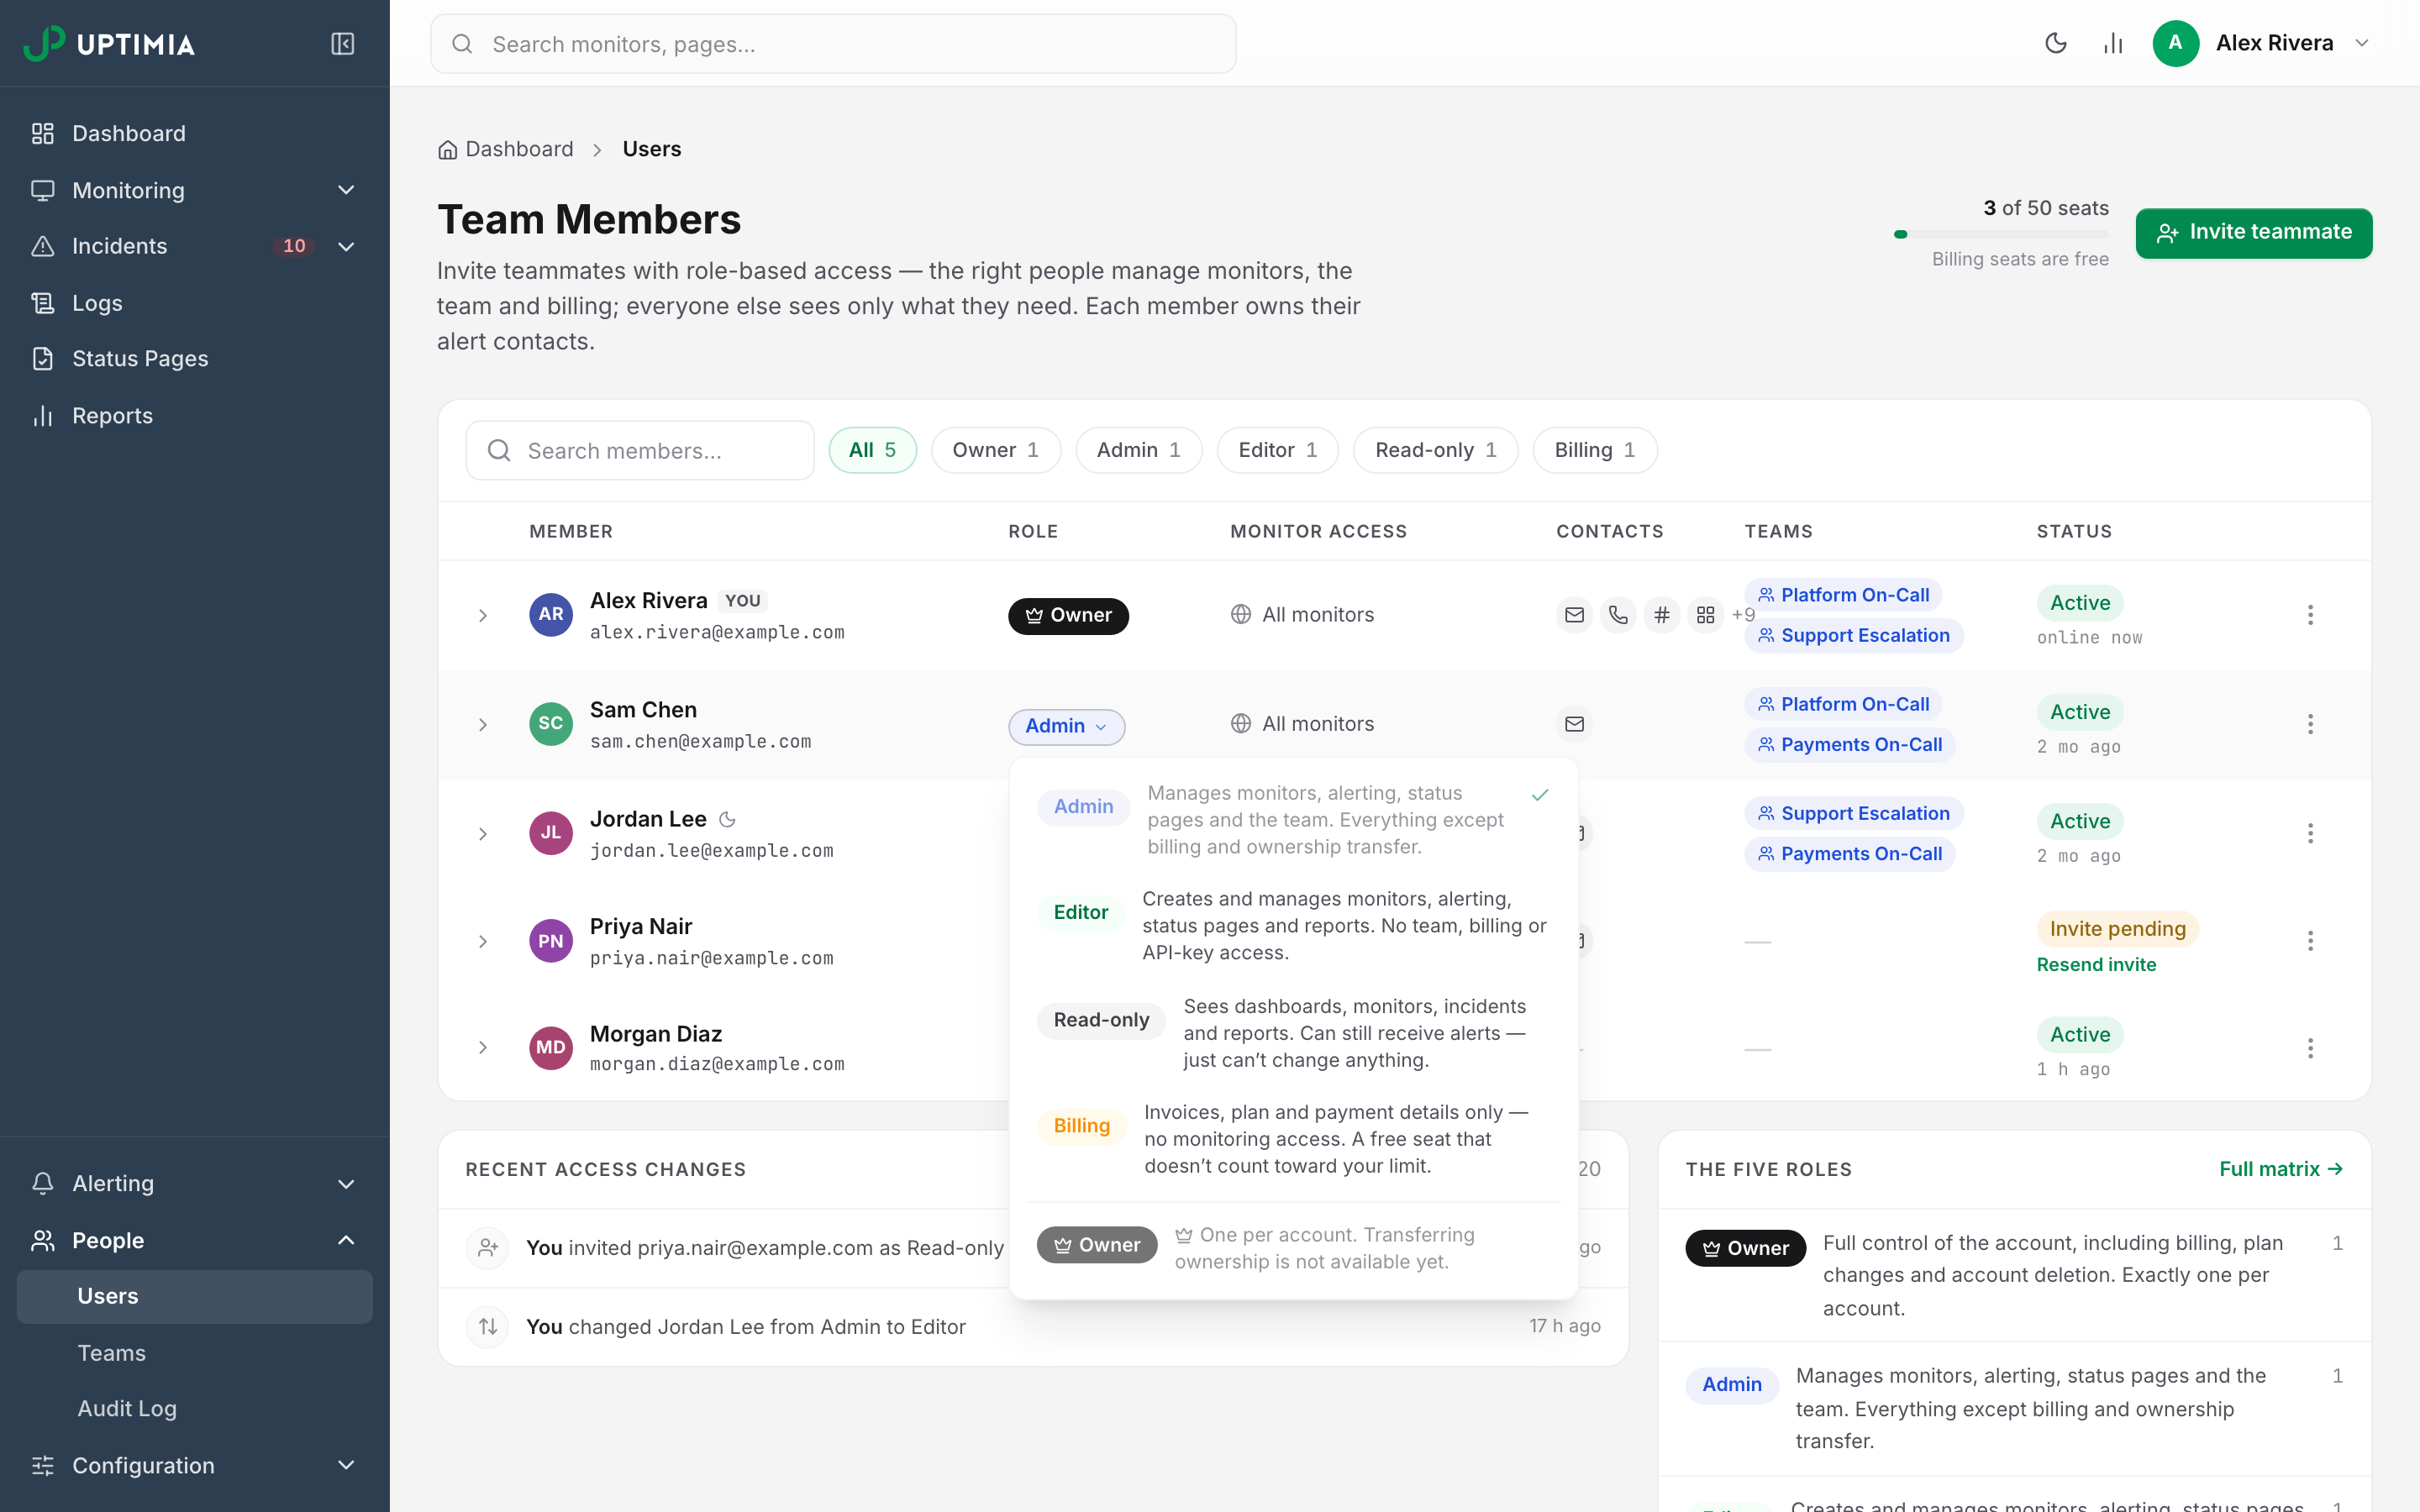Select the Read-only role option in dropdown
Screen dimensions: 2420x1512
1293,1033
